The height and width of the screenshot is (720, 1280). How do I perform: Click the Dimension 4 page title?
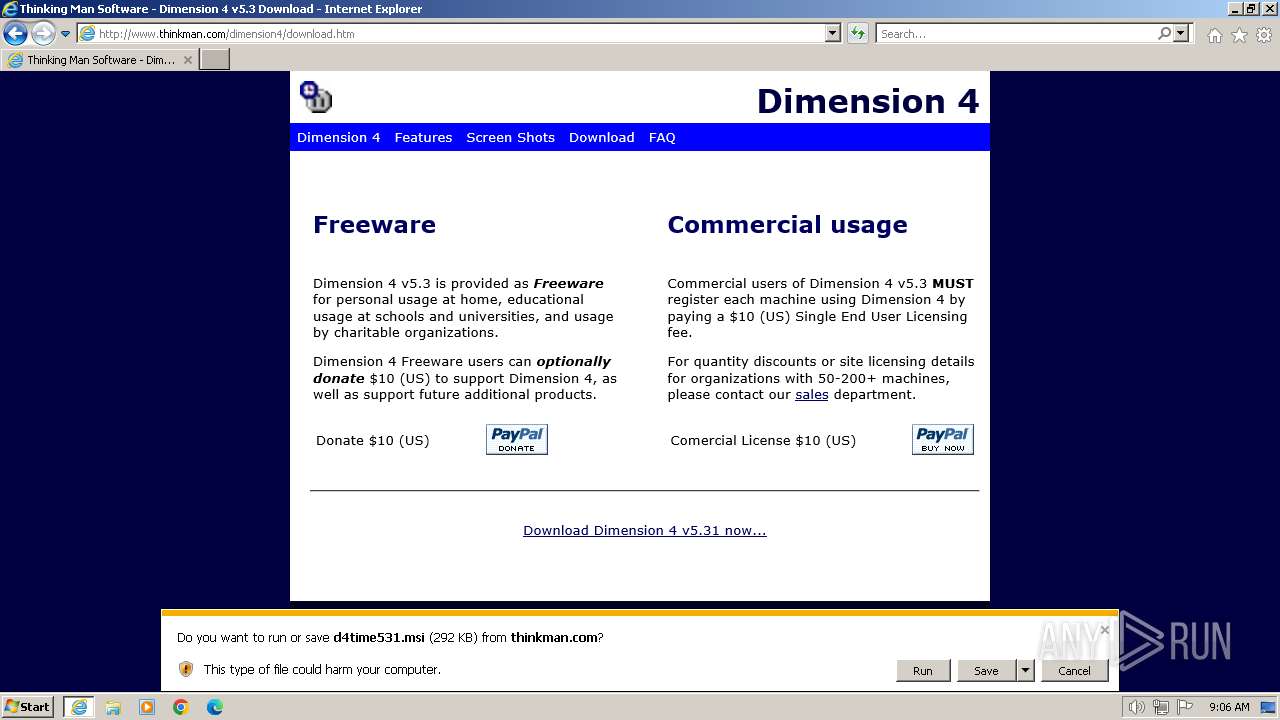868,101
